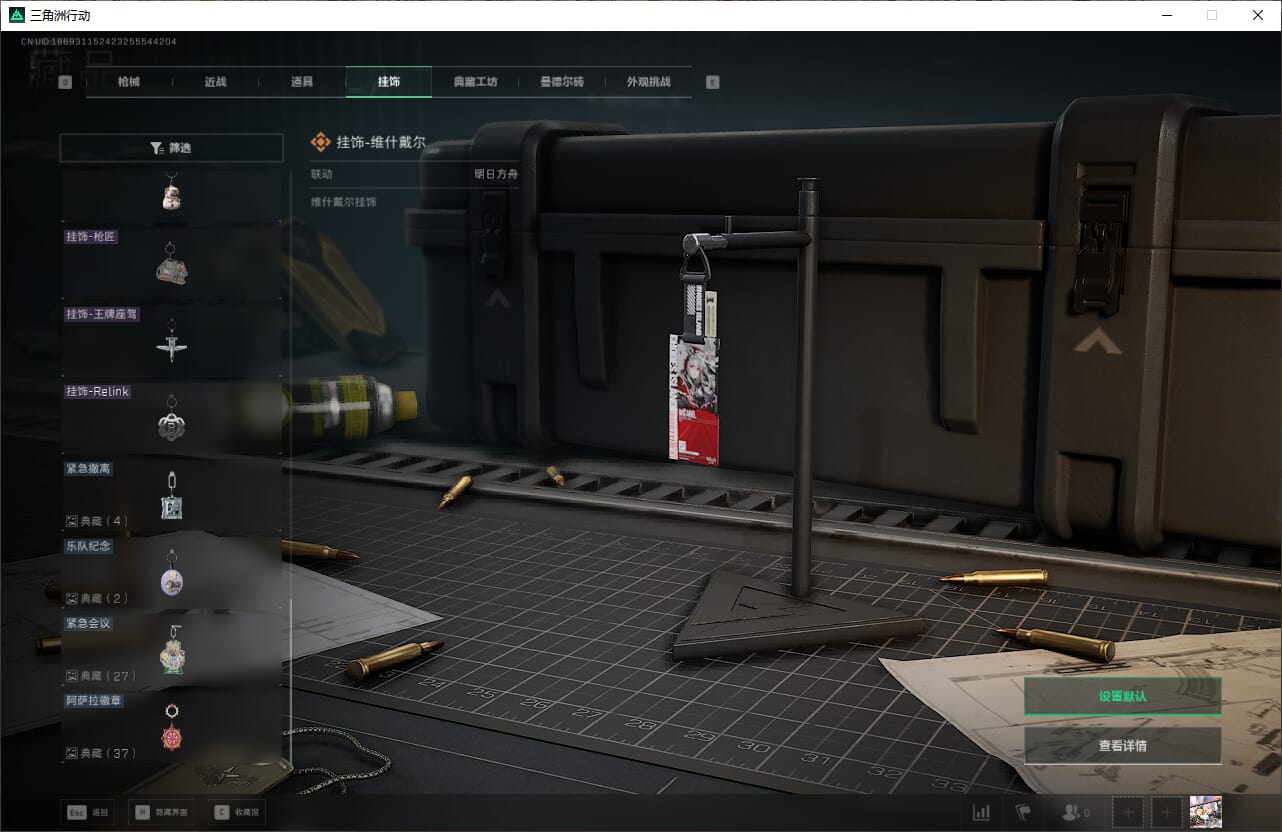Select the 乐队纪念 charm icon

(x=172, y=576)
